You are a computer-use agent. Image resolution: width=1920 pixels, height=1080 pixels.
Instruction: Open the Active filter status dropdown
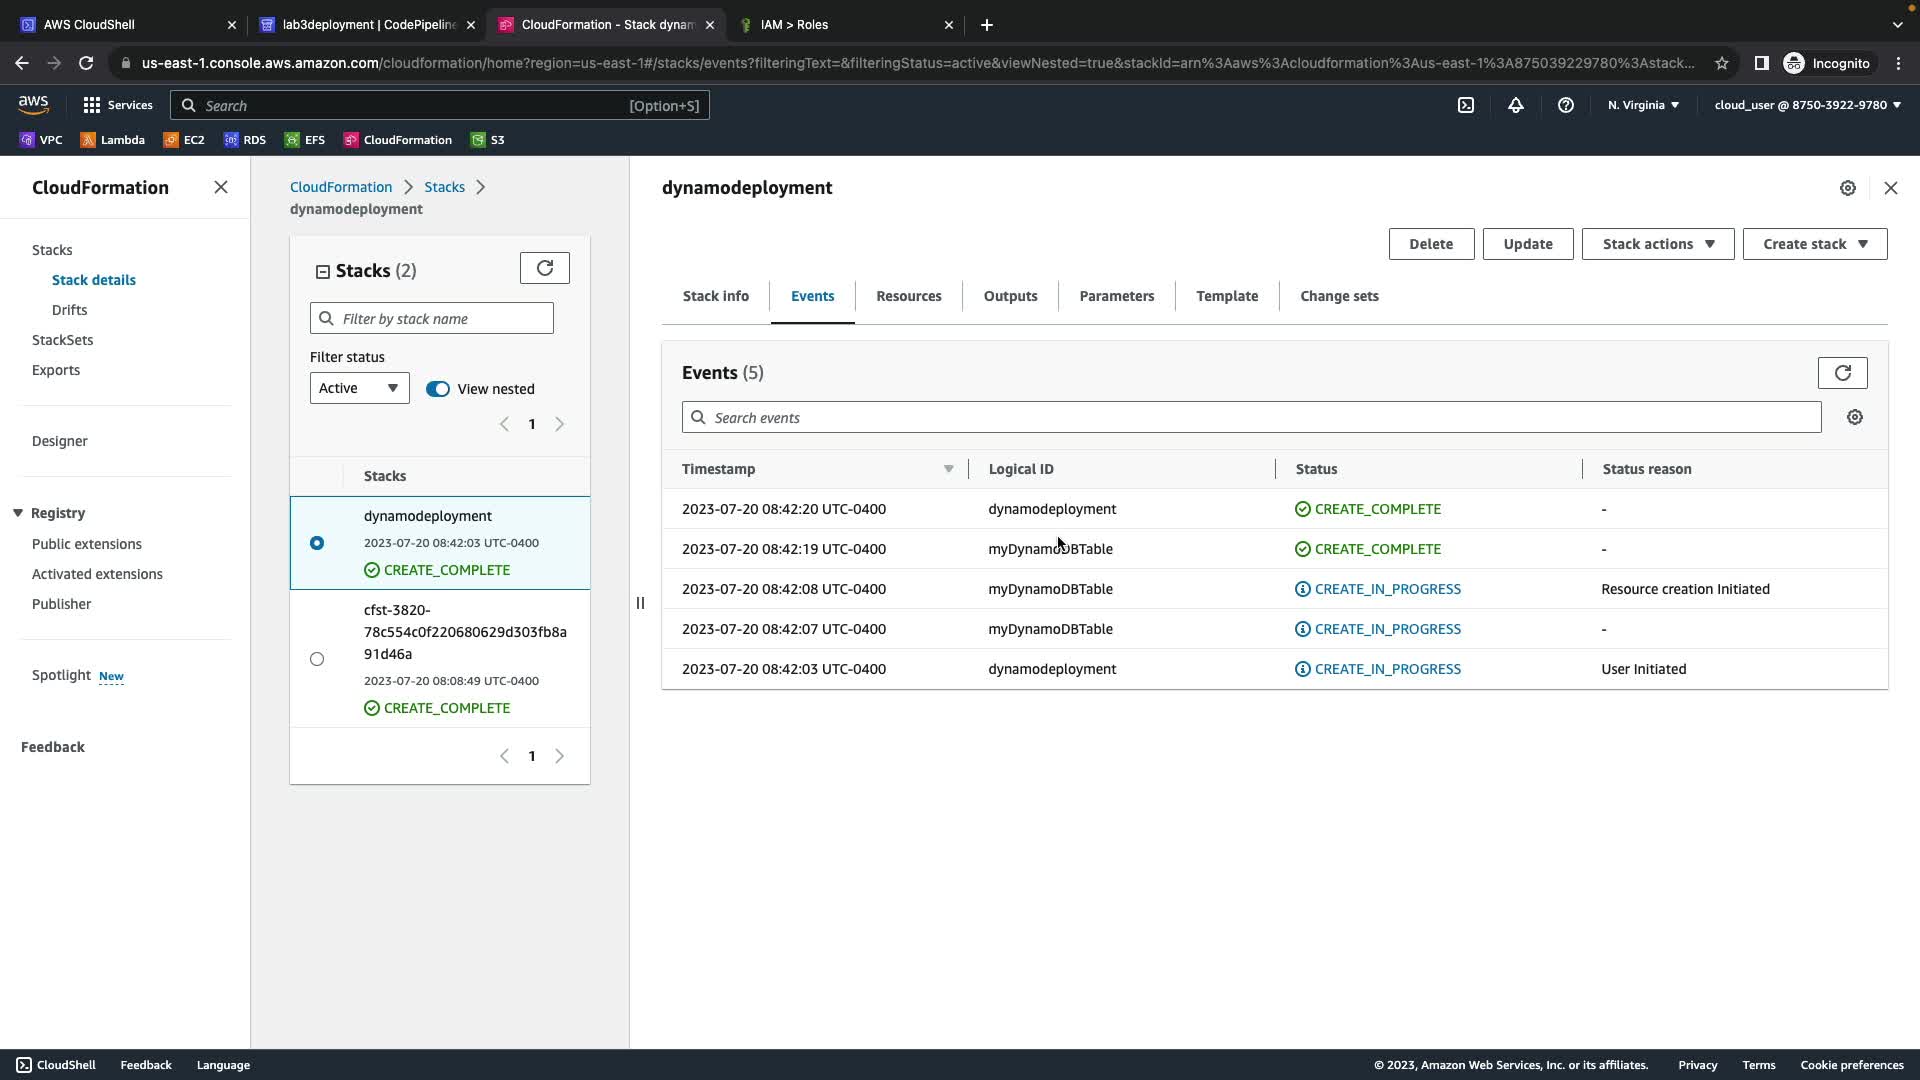pos(359,388)
